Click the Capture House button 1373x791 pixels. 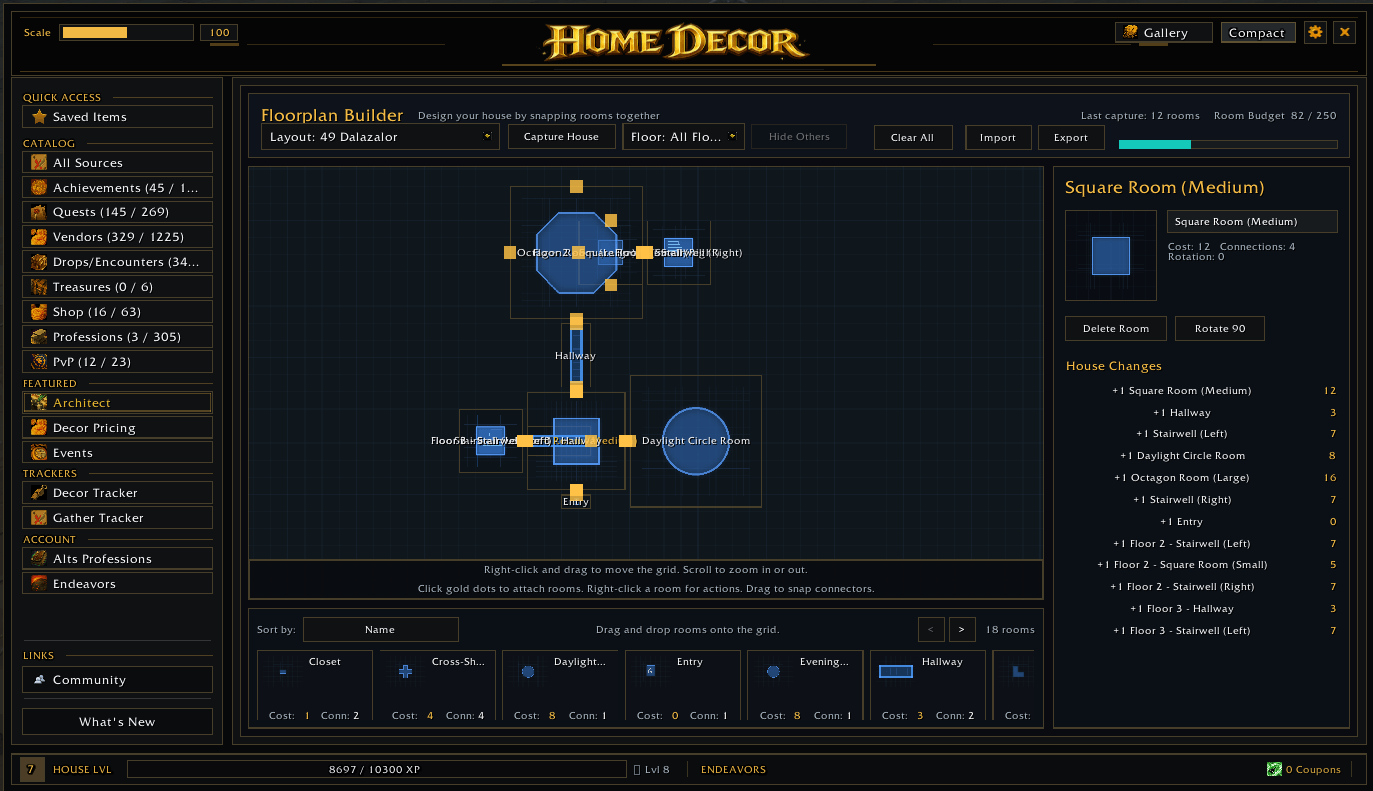[x=561, y=137]
